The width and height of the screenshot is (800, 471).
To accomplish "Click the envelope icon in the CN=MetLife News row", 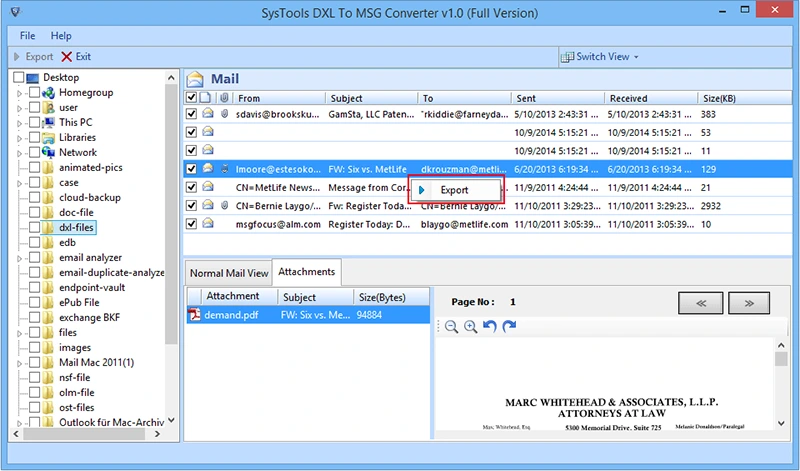I will 208,187.
